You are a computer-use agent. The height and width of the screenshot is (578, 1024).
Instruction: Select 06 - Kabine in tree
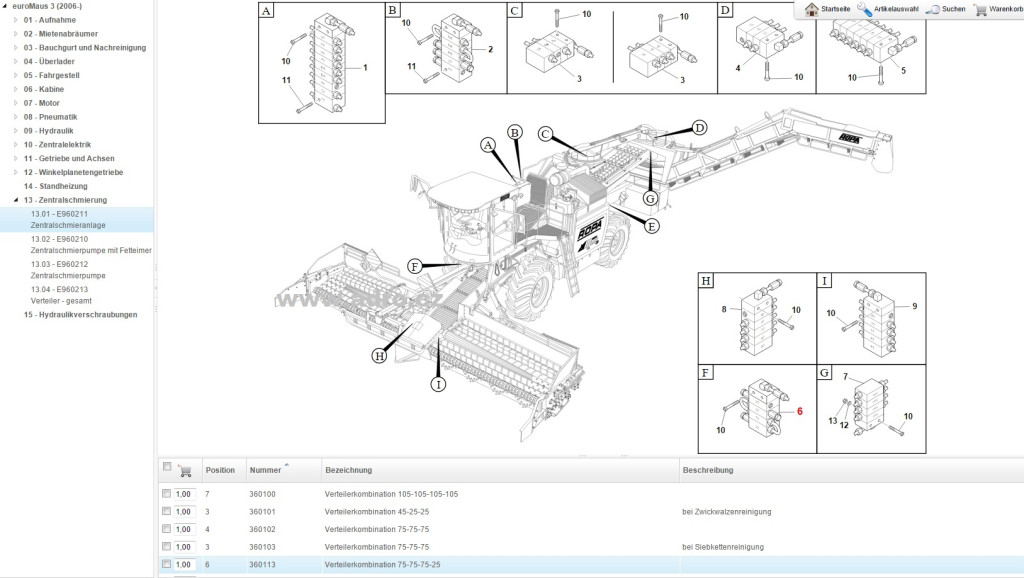coord(44,89)
